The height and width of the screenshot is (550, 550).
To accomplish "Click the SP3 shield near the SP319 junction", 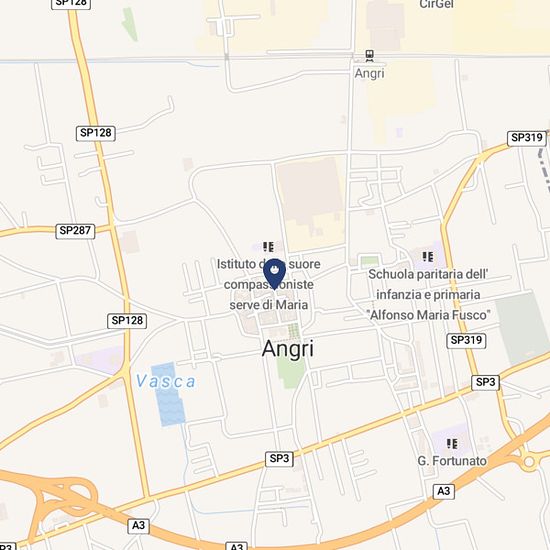I will tap(485, 382).
